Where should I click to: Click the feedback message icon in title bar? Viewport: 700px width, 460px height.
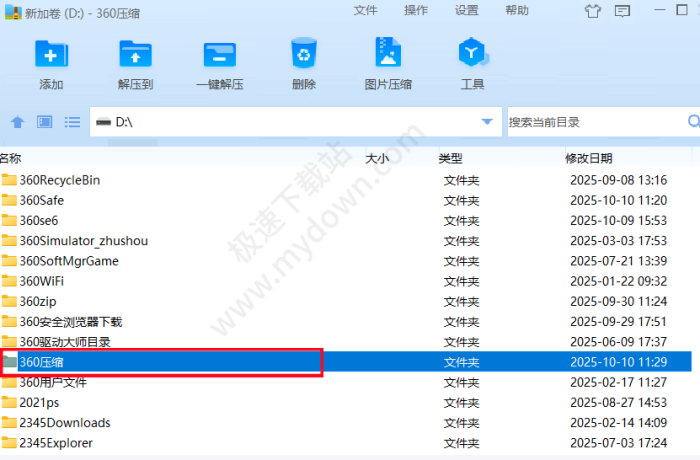click(622, 12)
